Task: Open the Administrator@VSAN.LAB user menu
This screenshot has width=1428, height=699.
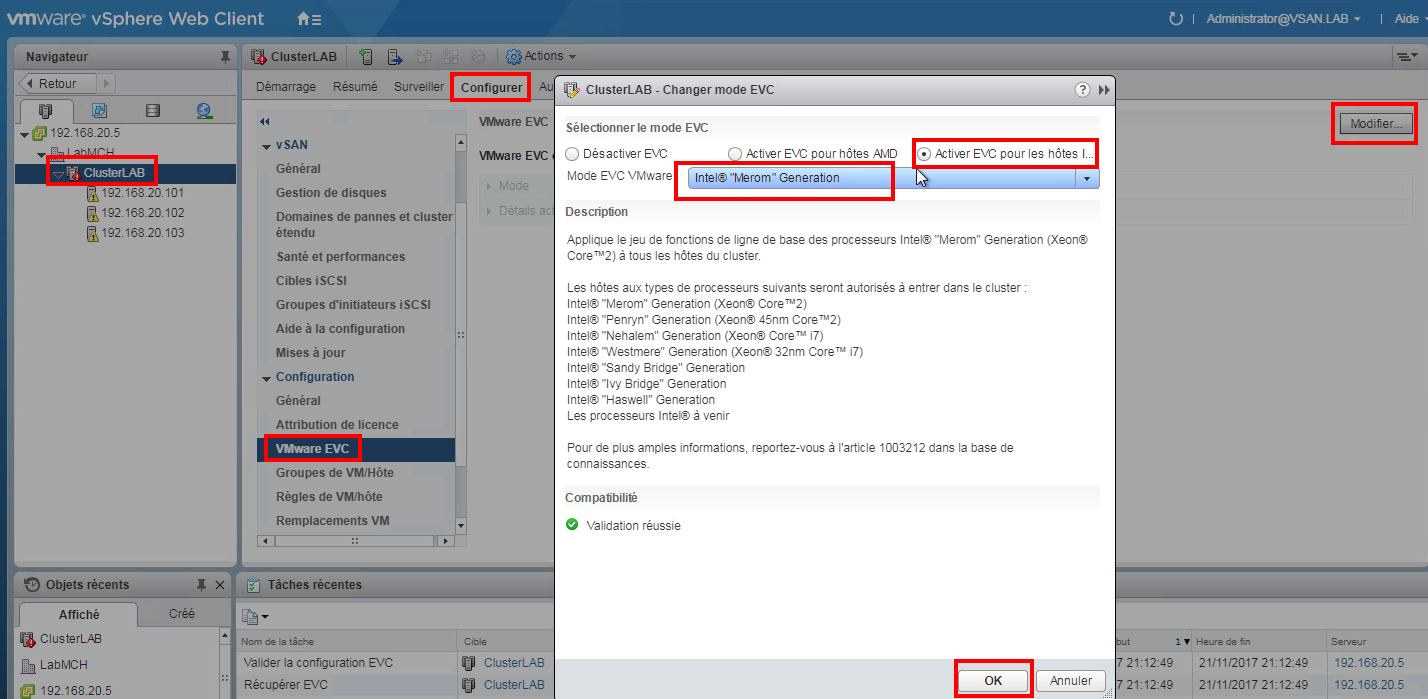Action: pyautogui.click(x=1283, y=19)
